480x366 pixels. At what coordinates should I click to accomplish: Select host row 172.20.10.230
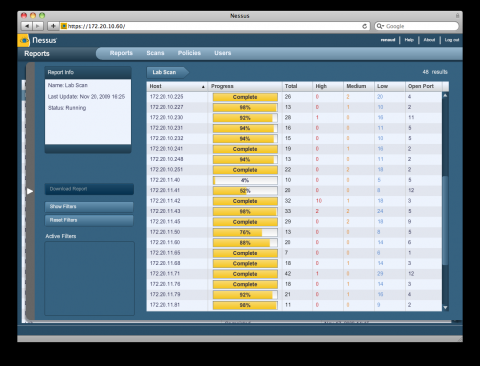point(294,118)
